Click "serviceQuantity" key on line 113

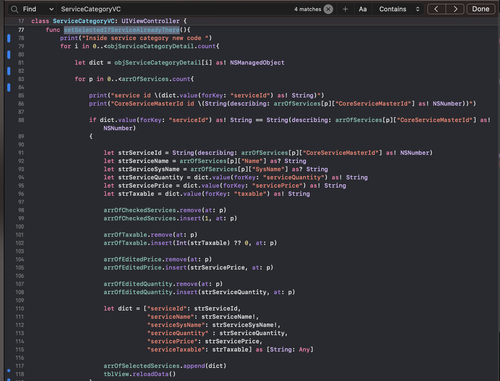[x=178, y=333]
